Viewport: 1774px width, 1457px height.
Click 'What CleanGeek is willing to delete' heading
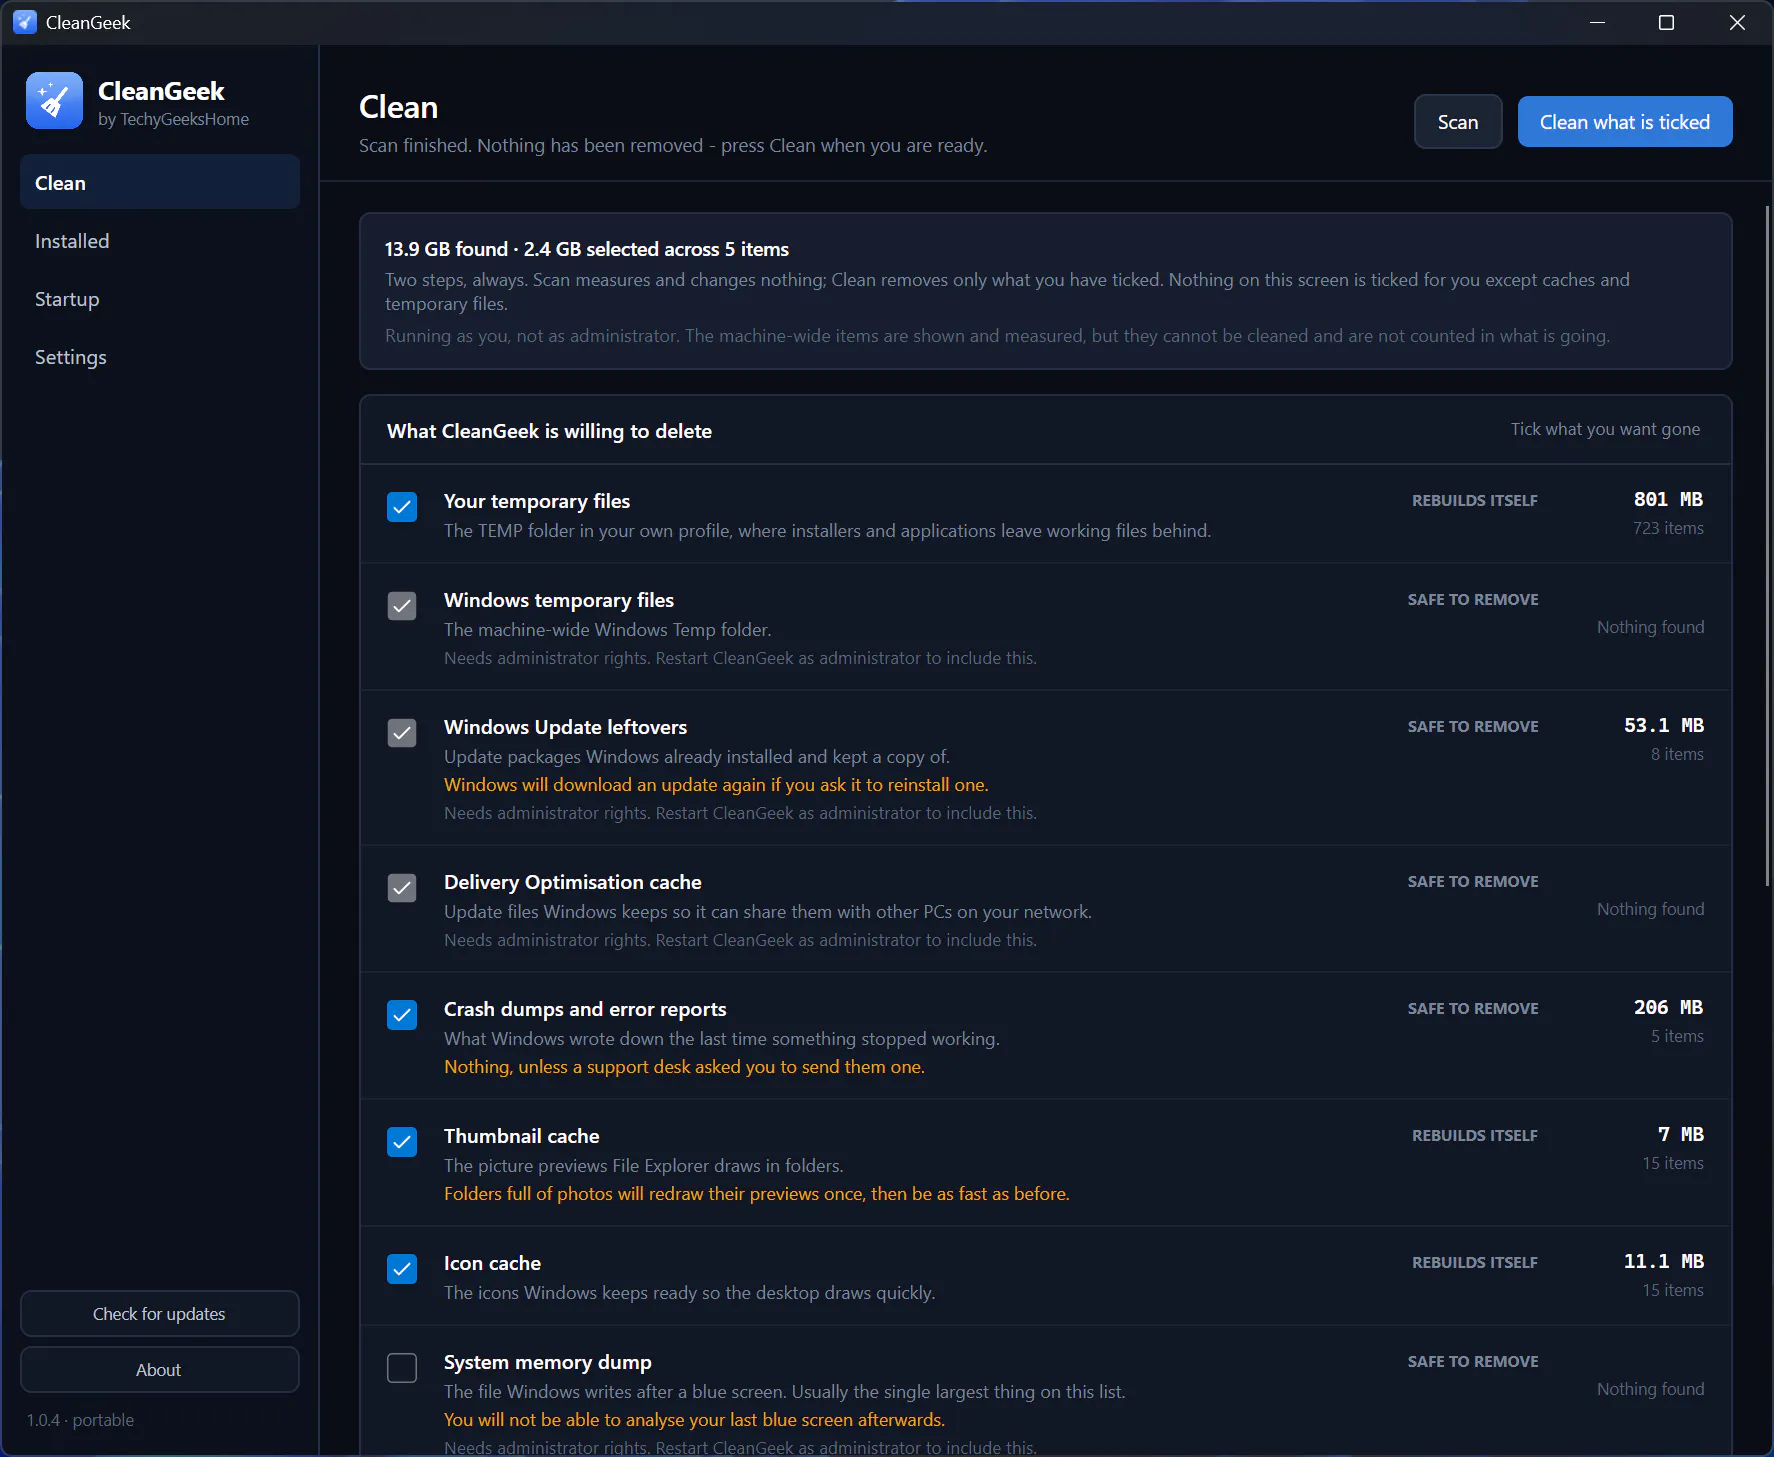click(x=549, y=431)
